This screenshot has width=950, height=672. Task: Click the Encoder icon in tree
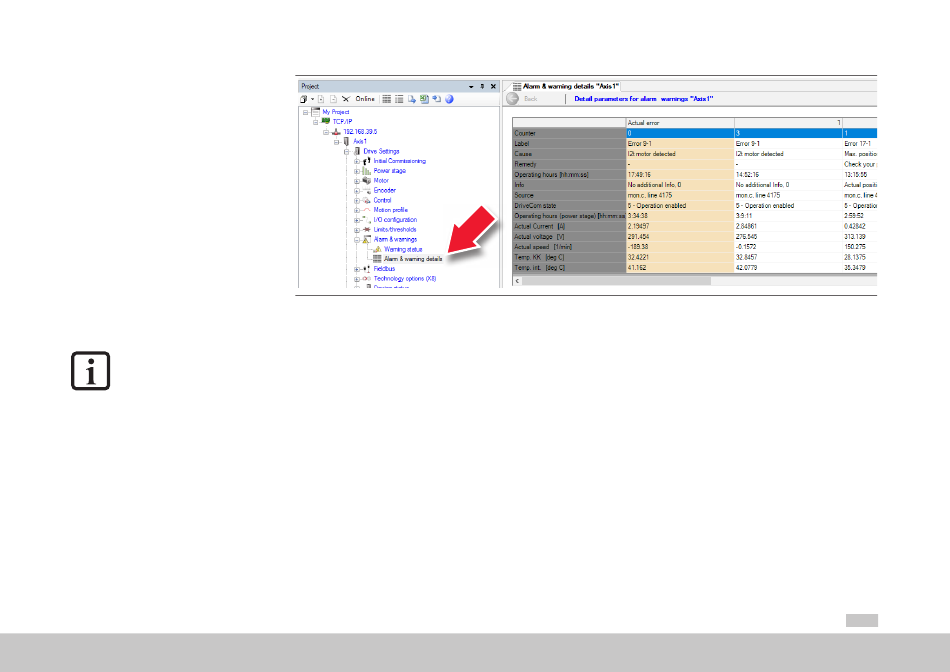point(367,190)
